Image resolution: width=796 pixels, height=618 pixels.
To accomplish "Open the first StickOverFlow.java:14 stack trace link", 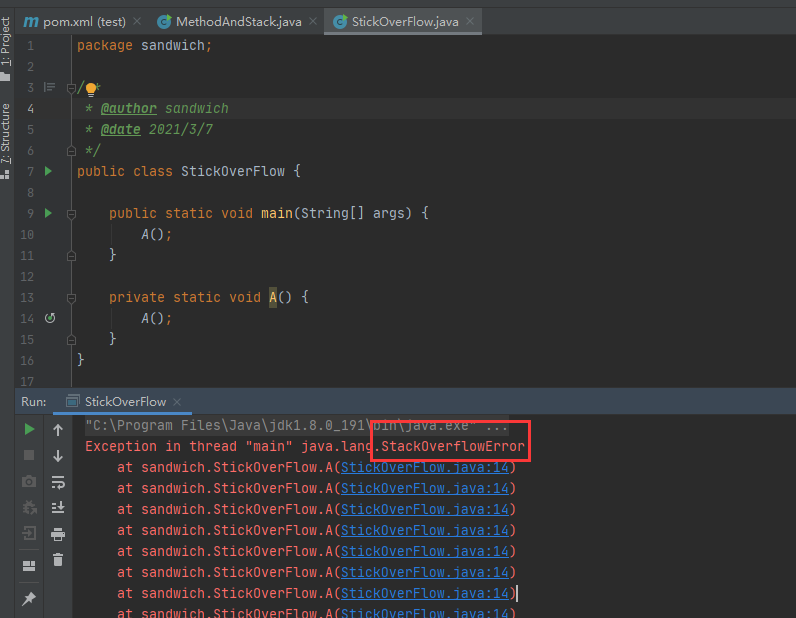I will (424, 468).
